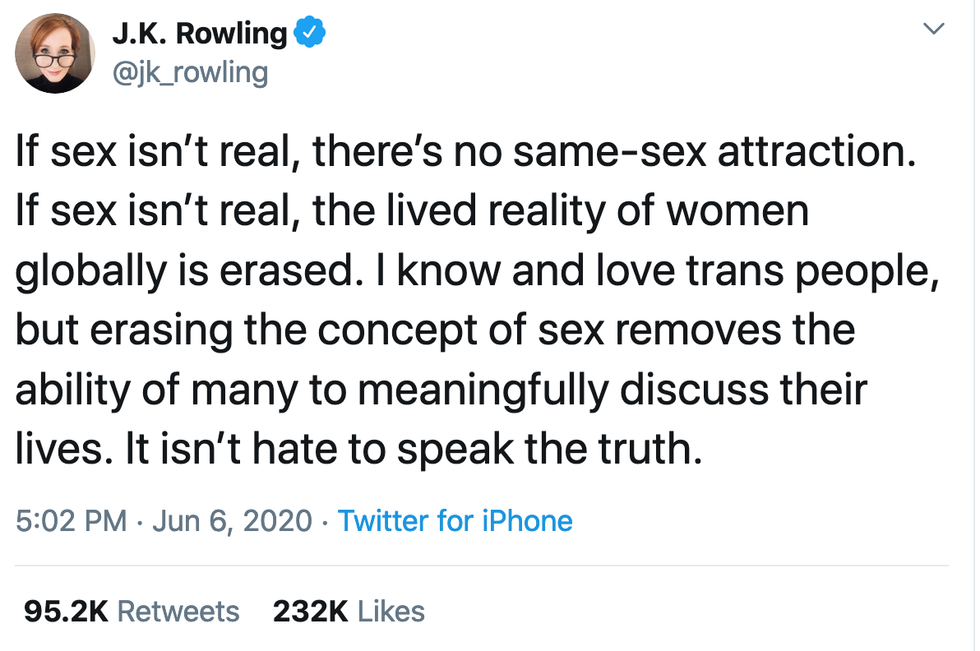Open the tweet options chevron menu
980x651 pixels.
point(931,31)
